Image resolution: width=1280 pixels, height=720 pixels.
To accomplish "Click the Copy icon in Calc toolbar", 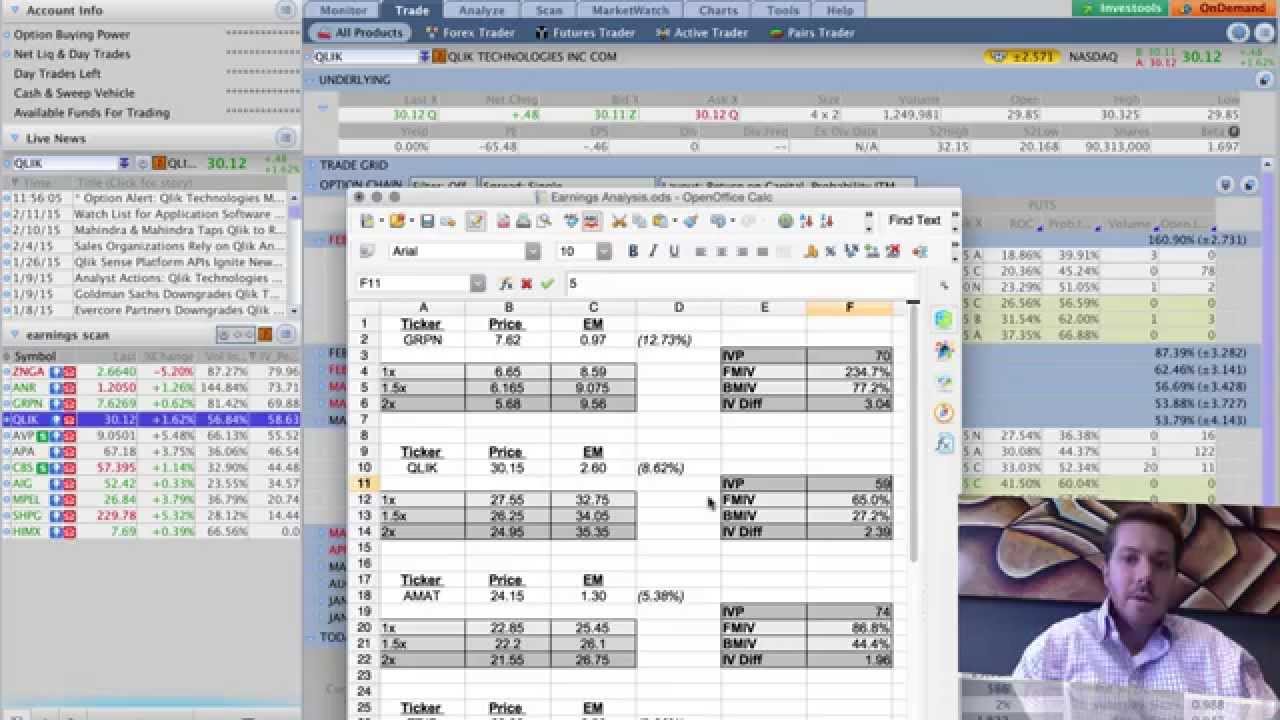I will (639, 221).
